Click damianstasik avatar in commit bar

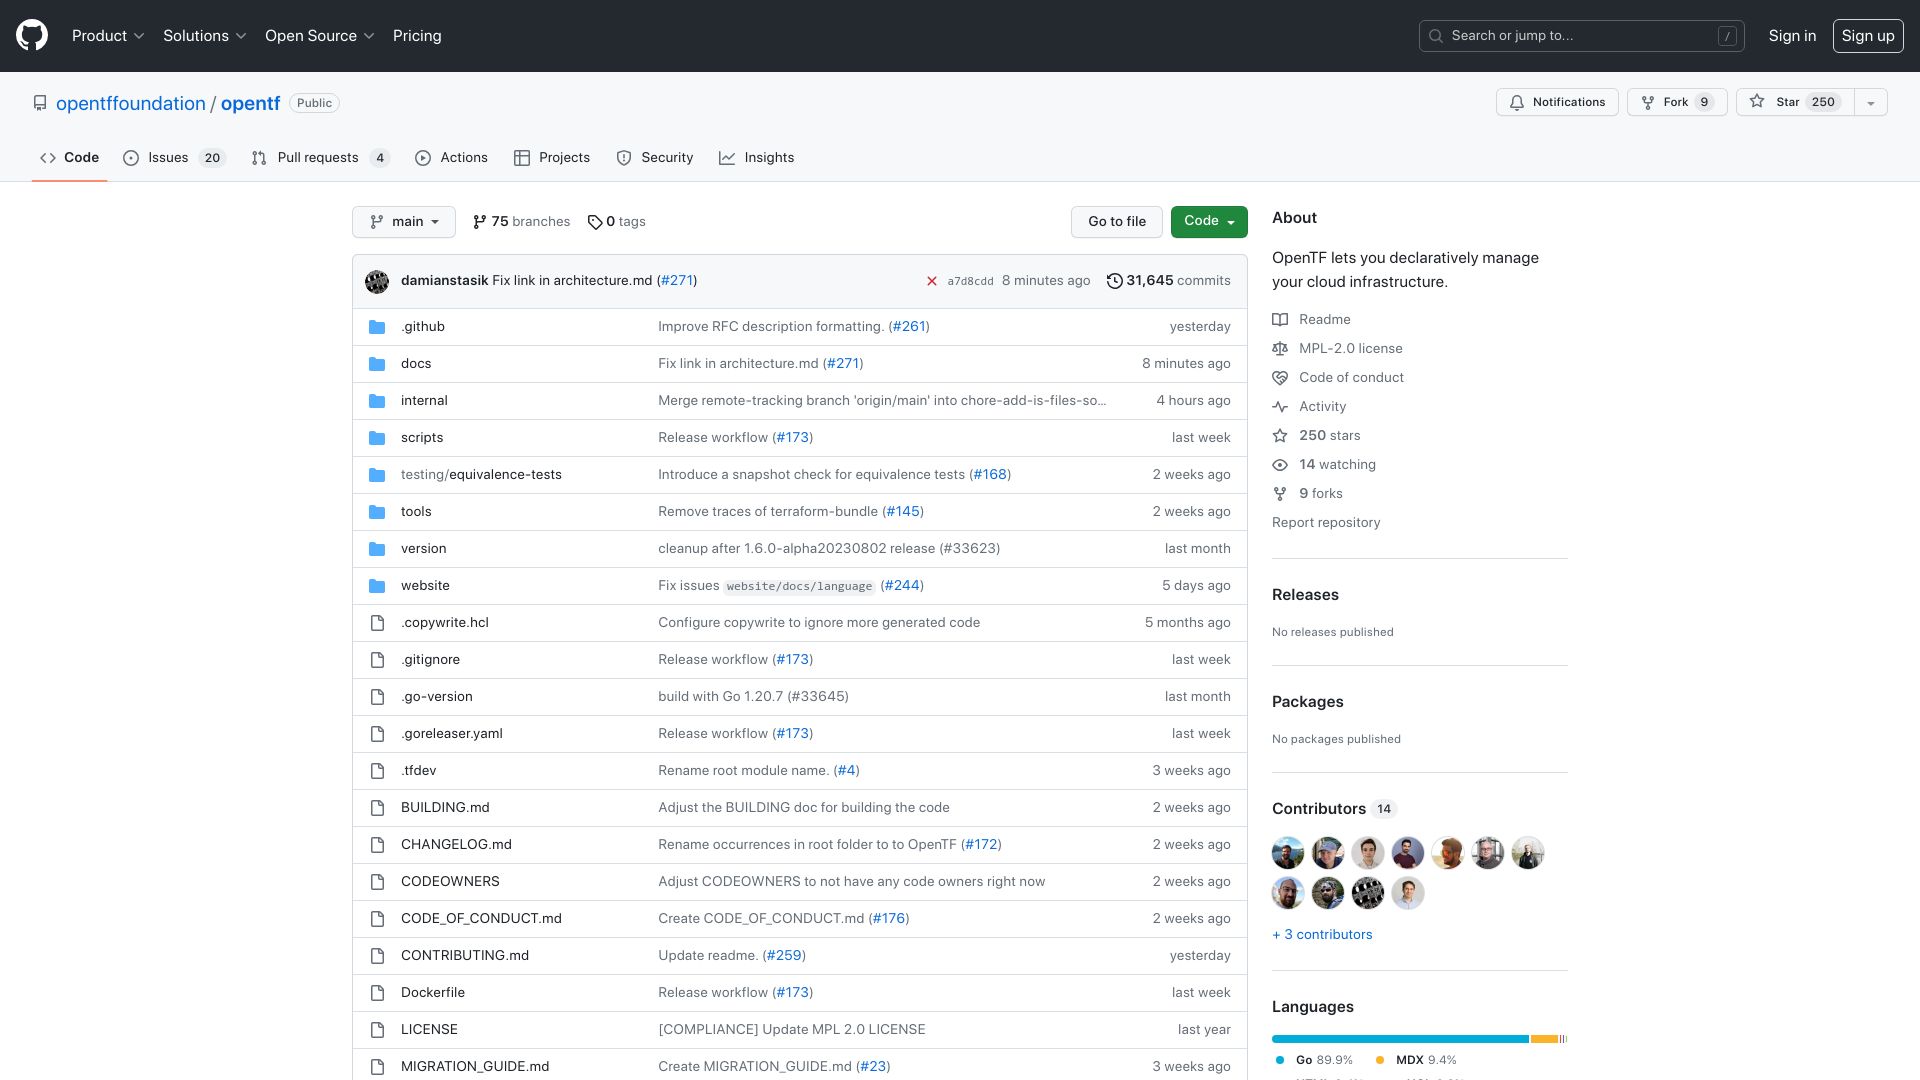tap(377, 281)
